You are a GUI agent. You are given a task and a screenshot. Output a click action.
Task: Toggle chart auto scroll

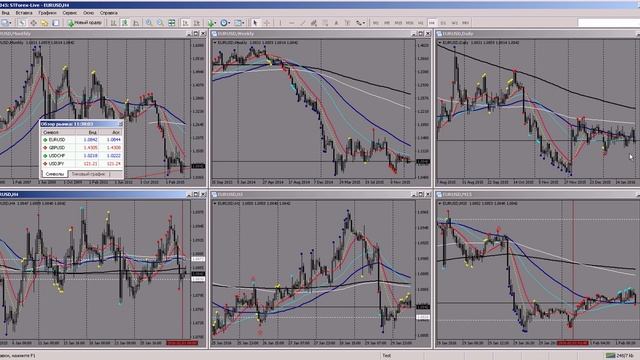click(x=185, y=23)
